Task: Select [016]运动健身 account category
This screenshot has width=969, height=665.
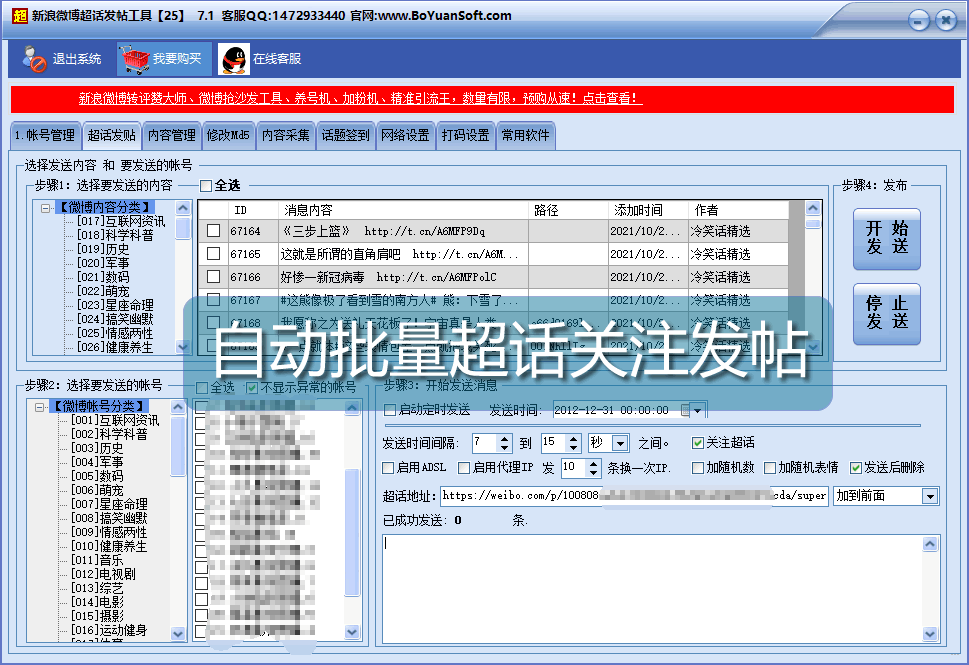Action: coord(109,630)
